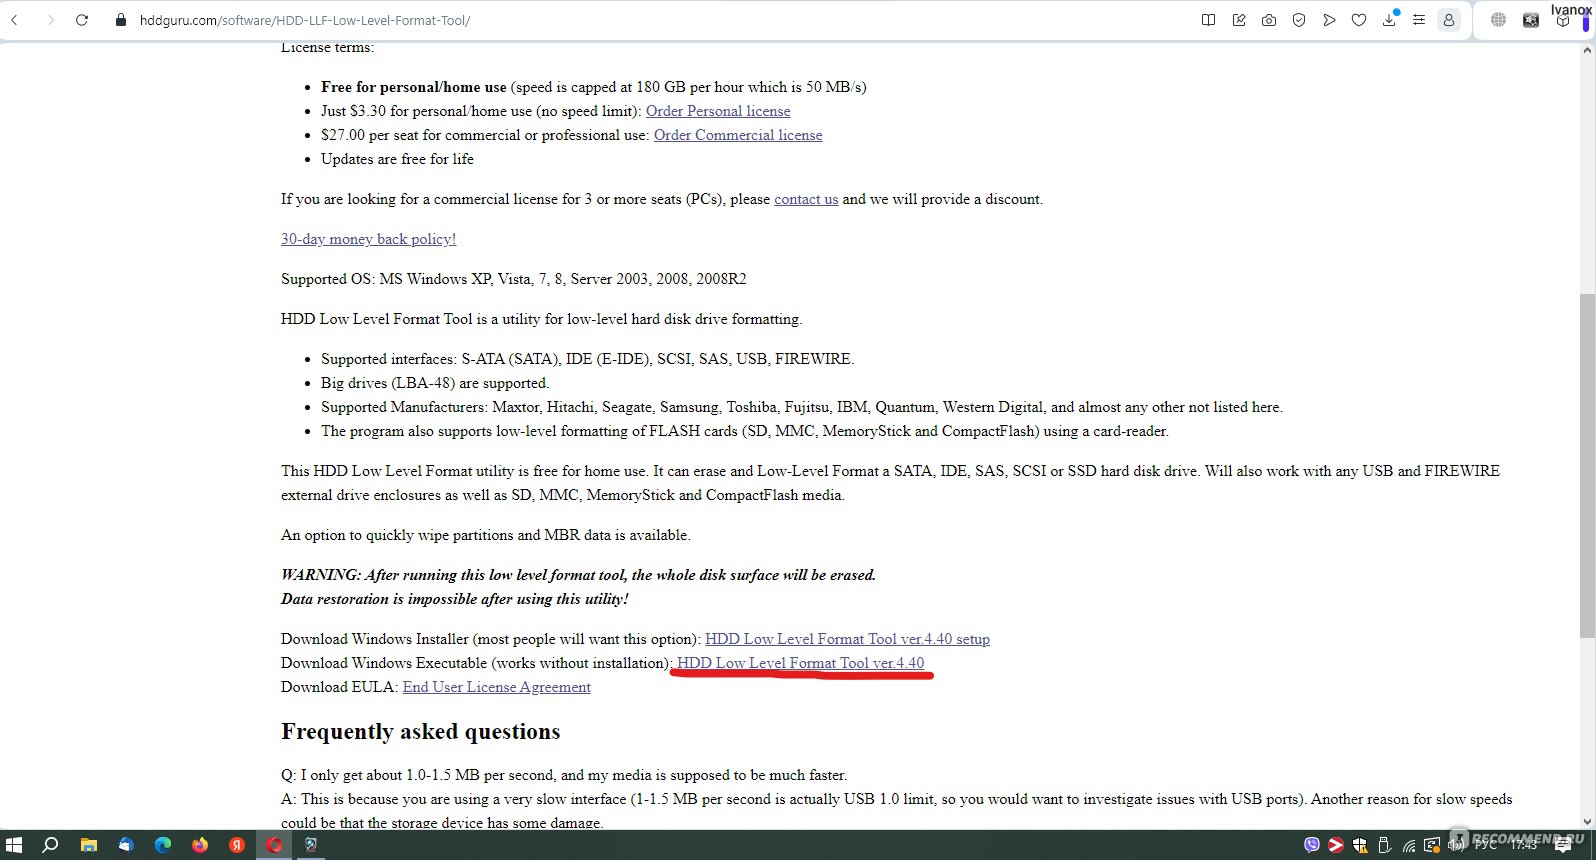1596x860 pixels.
Task: Open 30-day money back policy link
Action: [x=368, y=239]
